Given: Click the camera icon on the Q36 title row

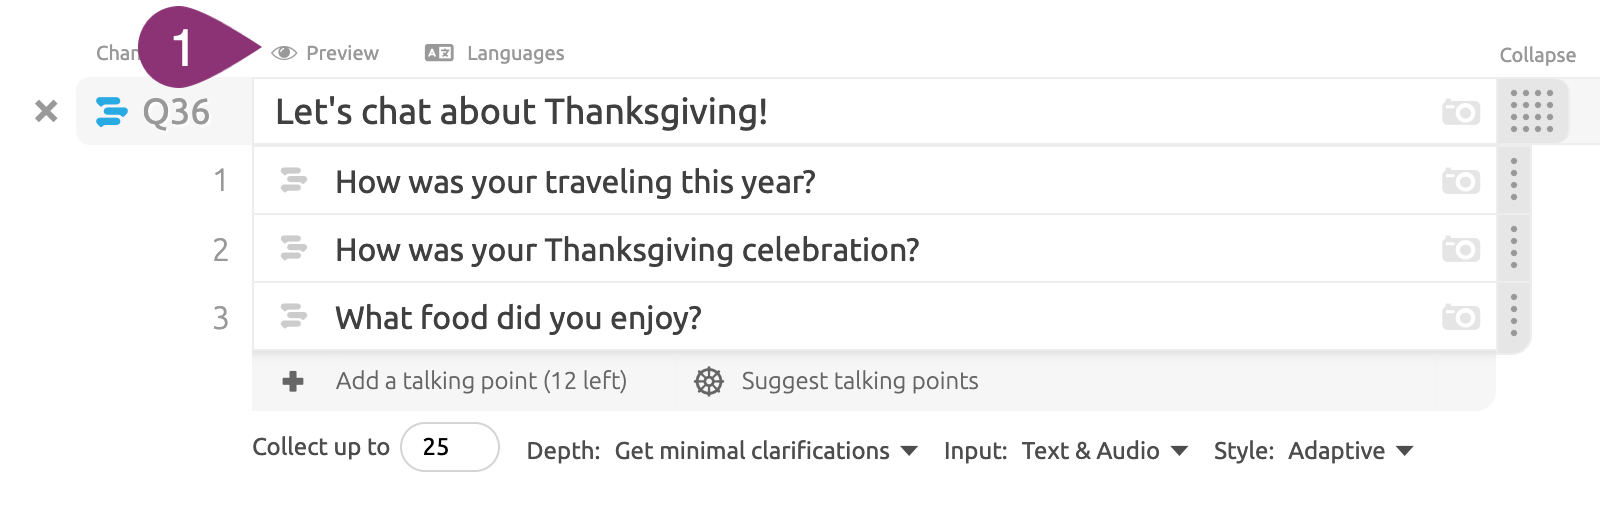Looking at the screenshot, I should tap(1461, 112).
